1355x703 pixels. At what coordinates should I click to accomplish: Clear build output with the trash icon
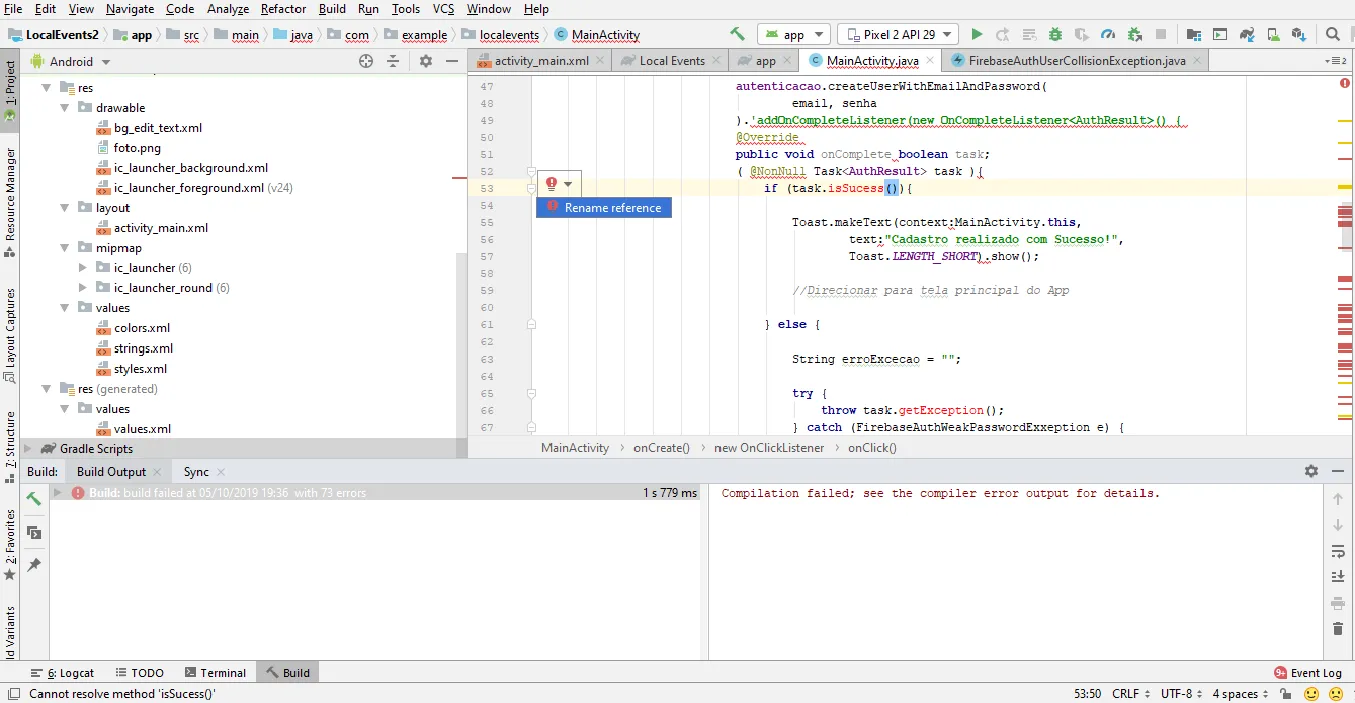click(1338, 629)
